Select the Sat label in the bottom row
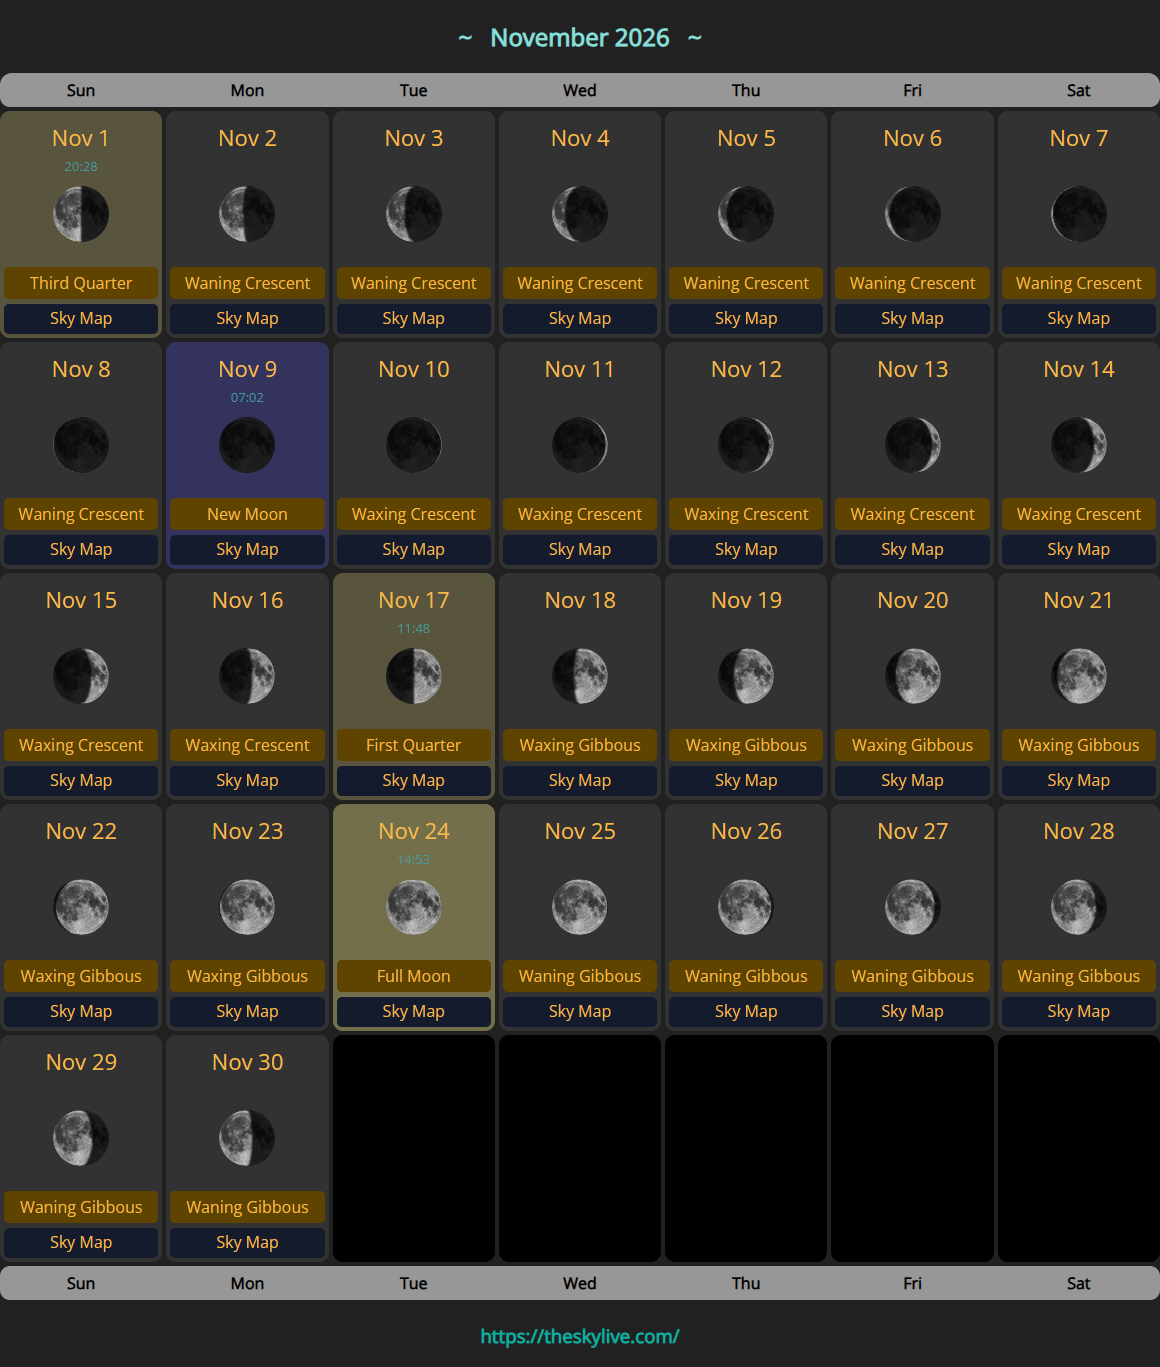 point(1079,1283)
